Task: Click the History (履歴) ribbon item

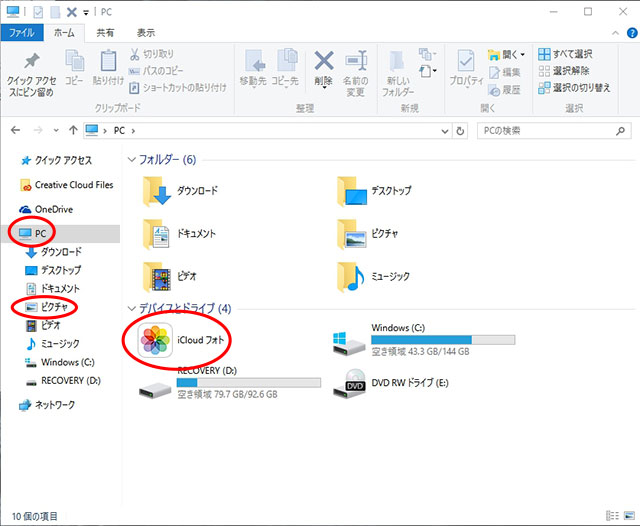Action: 504,90
